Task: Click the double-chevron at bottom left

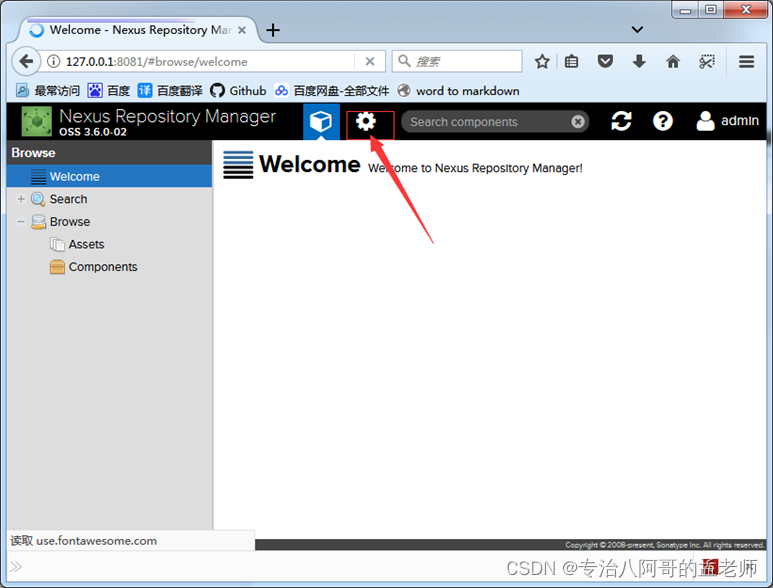Action: 16,566
